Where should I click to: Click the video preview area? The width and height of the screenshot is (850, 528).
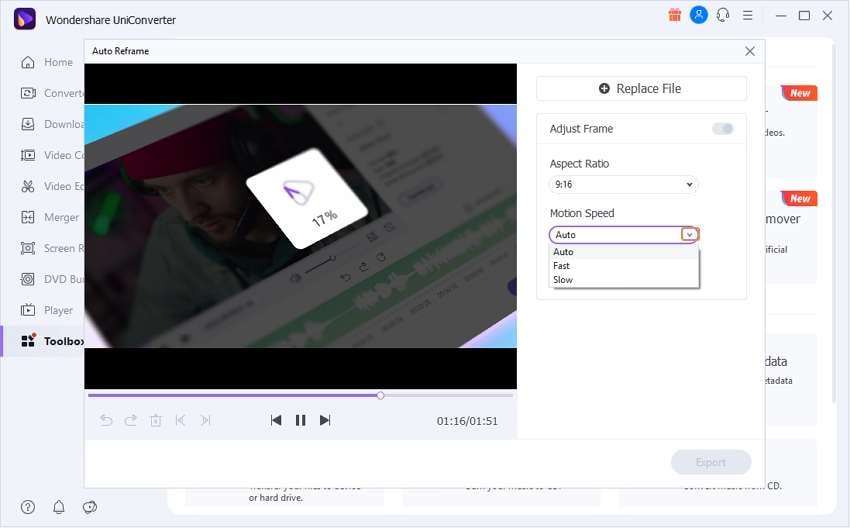click(x=300, y=227)
